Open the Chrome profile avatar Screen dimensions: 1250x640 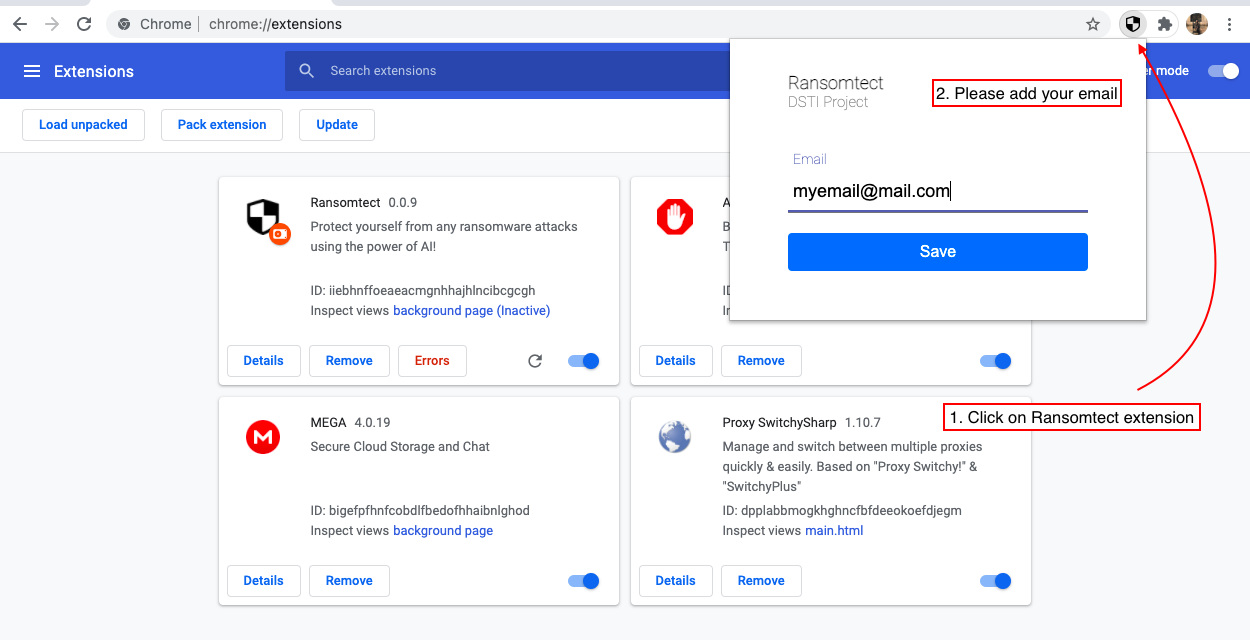pos(1197,24)
